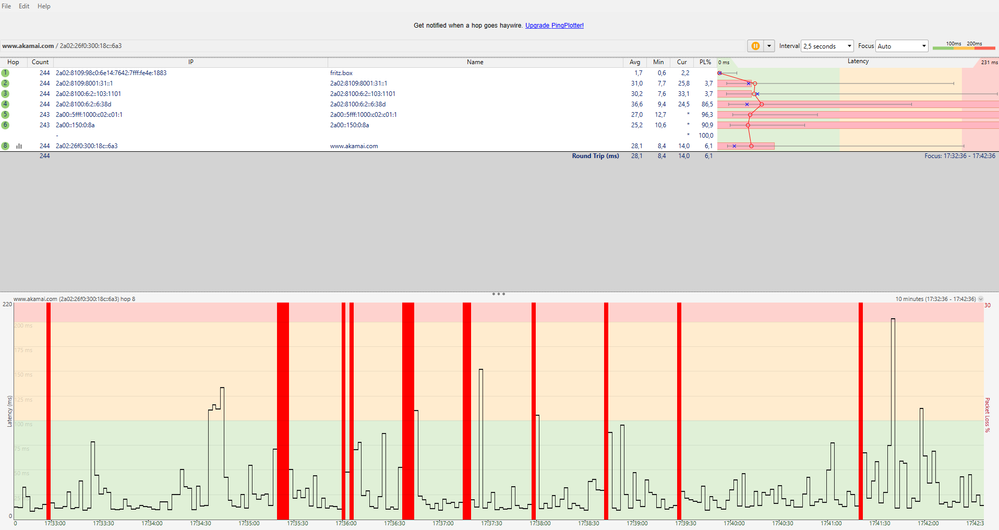Open the Edit menu

click(x=24, y=6)
